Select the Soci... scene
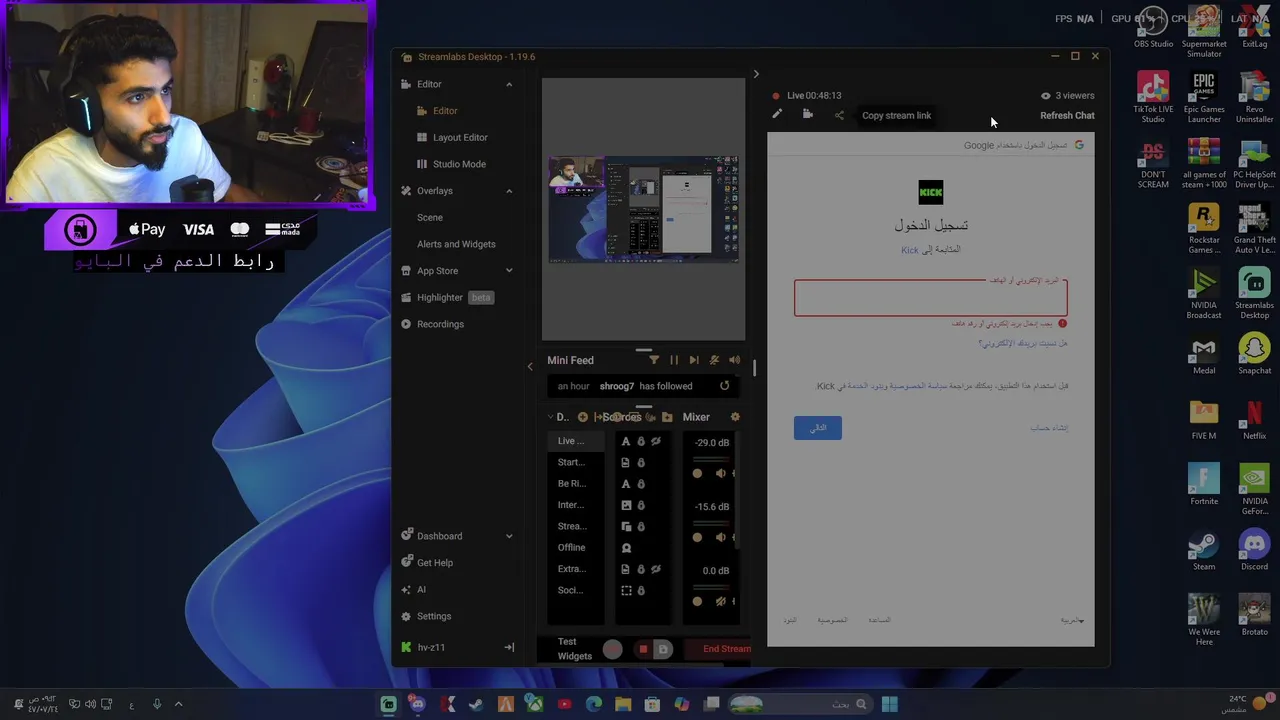The width and height of the screenshot is (1280, 720). [578, 590]
